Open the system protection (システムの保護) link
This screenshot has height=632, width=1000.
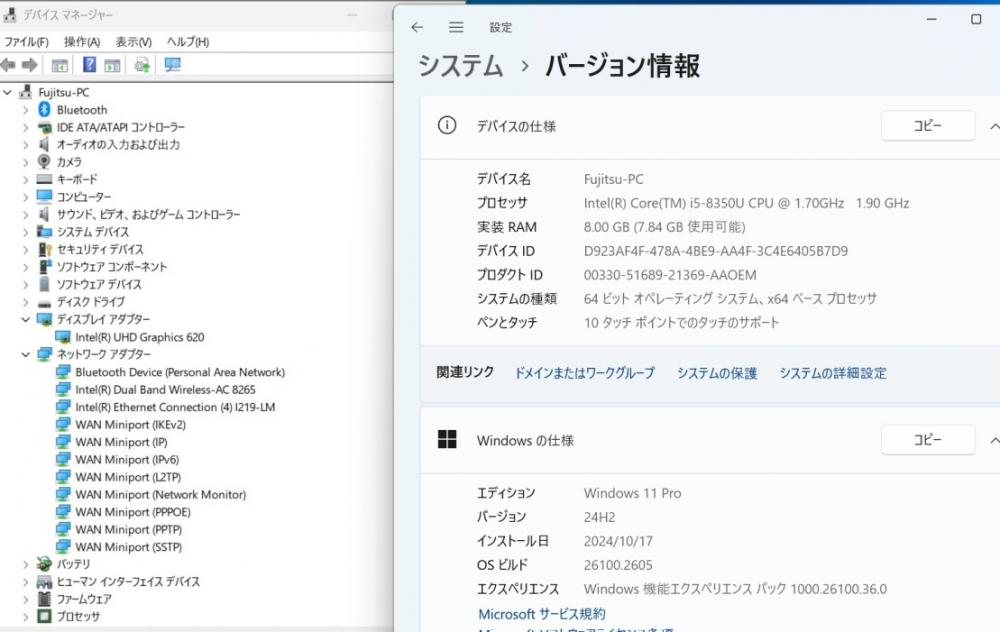click(x=717, y=373)
